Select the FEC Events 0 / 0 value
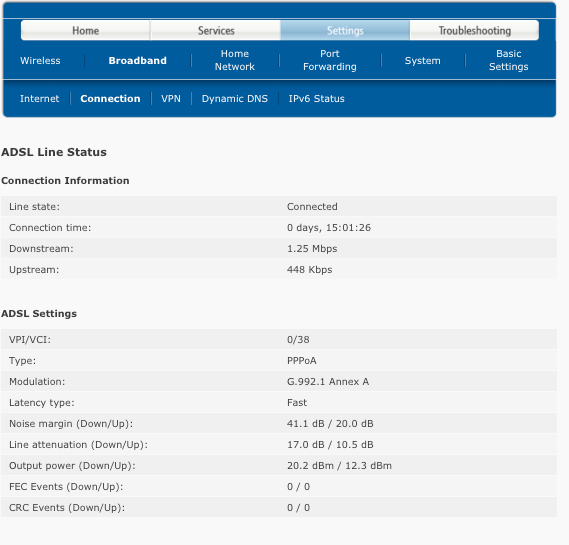569x545 pixels. [298, 487]
